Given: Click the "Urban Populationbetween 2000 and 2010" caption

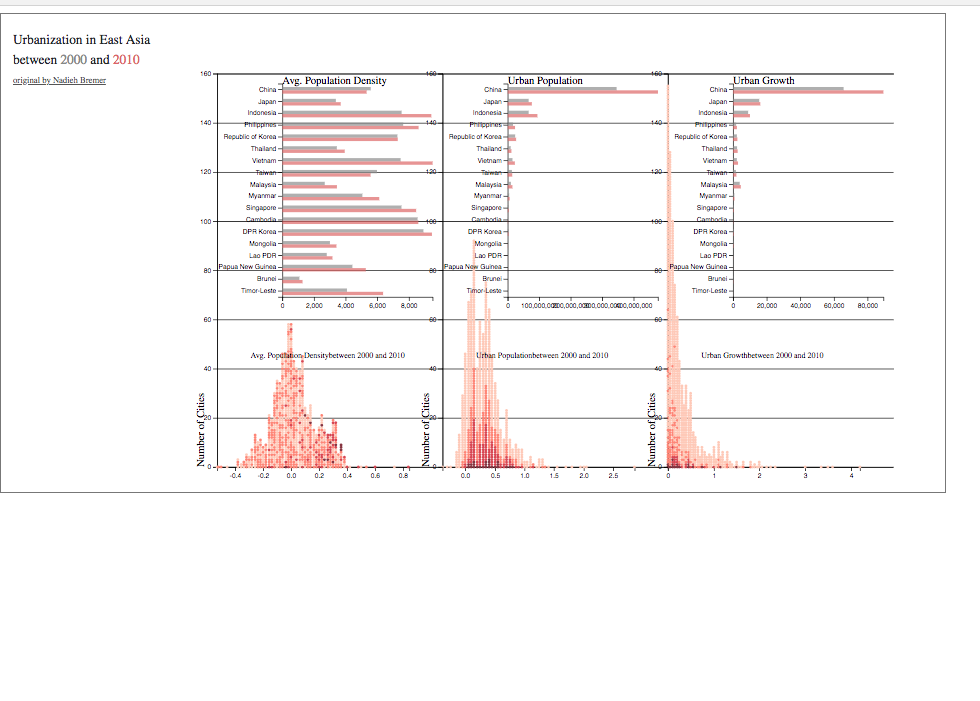Looking at the screenshot, I should (542, 355).
